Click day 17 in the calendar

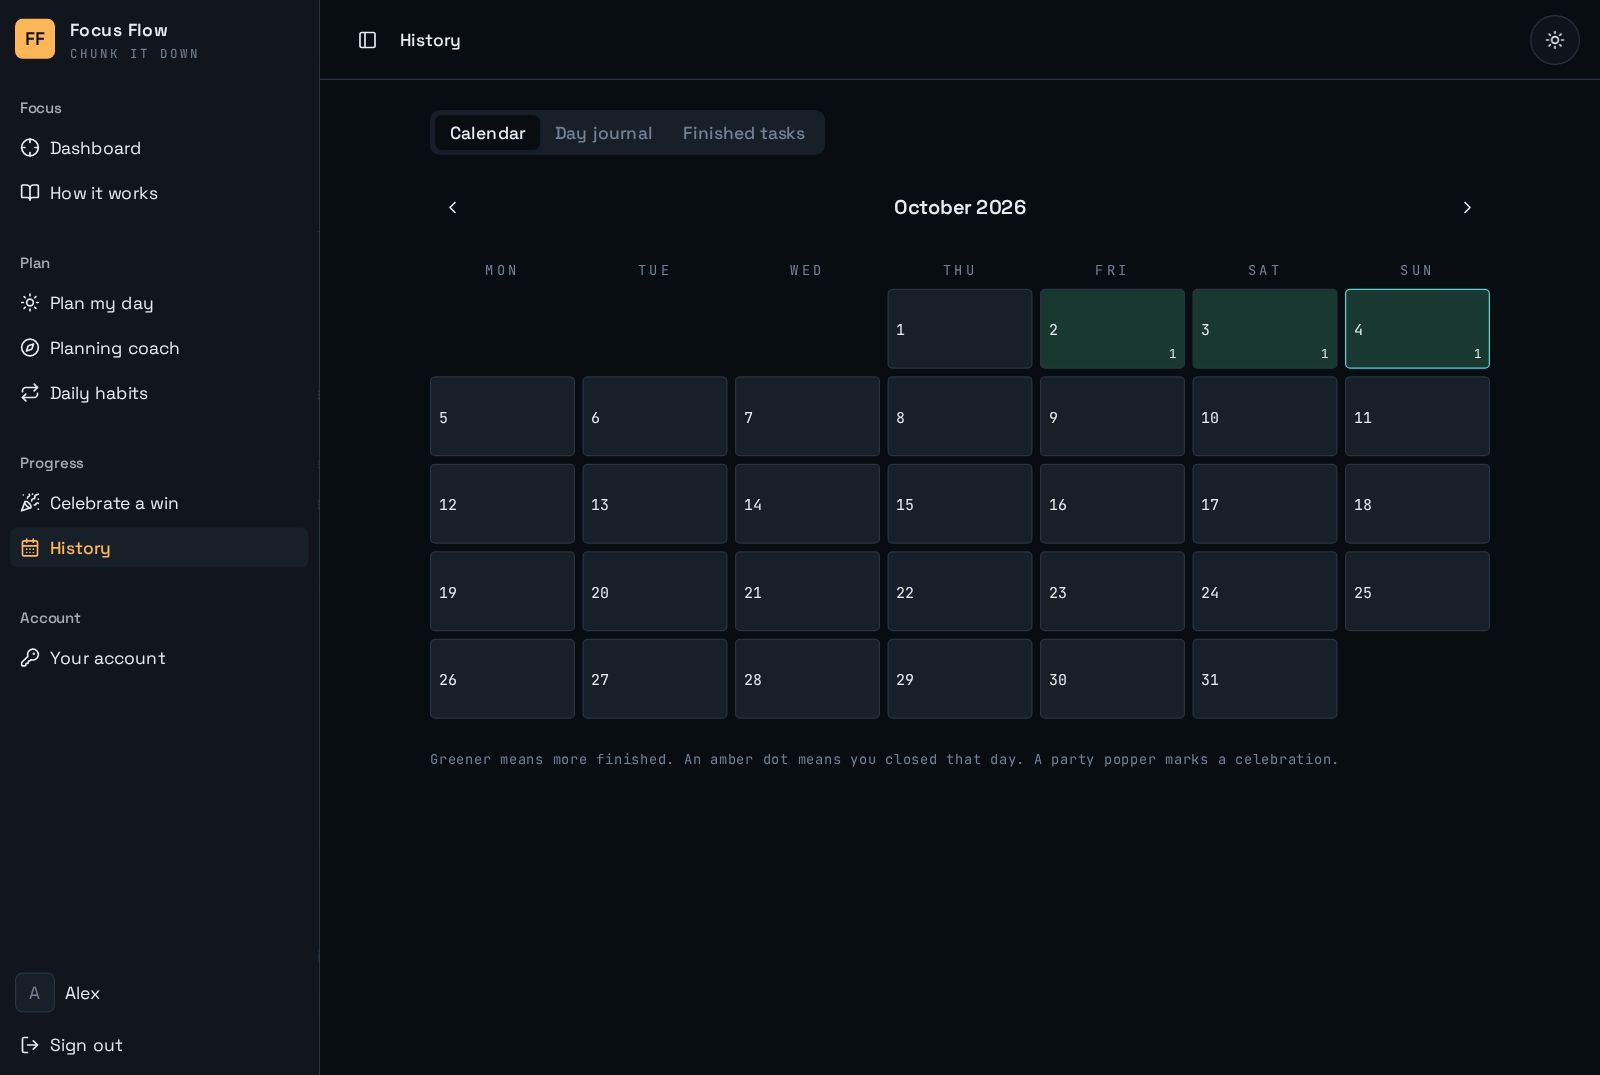pos(1264,504)
